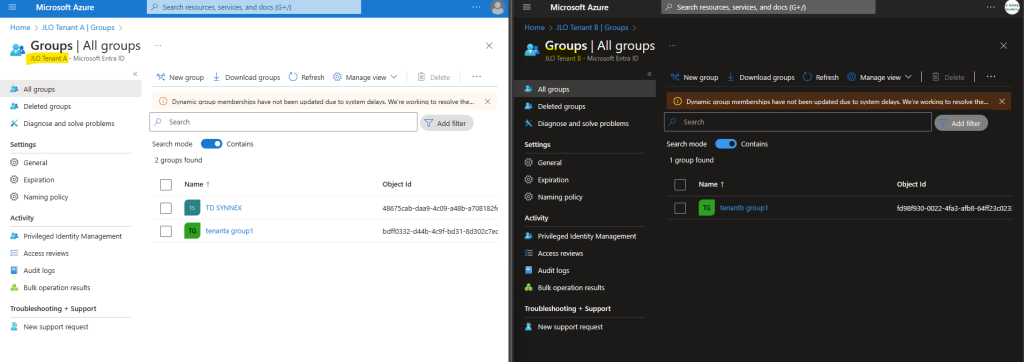Viewport: 1024px width, 362px height.
Task: Focus the global search bar in Tenant A
Action: (x=253, y=7)
